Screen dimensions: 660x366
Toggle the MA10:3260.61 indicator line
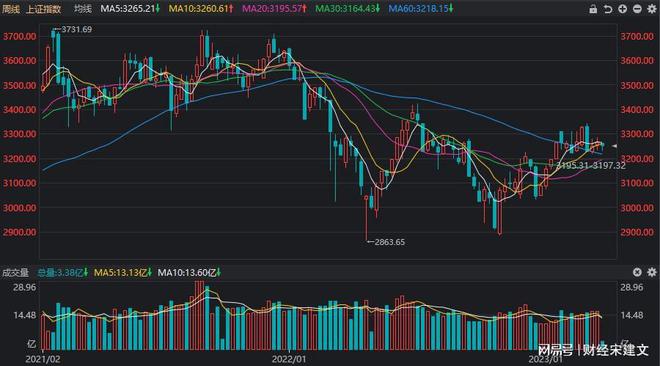(x=201, y=8)
